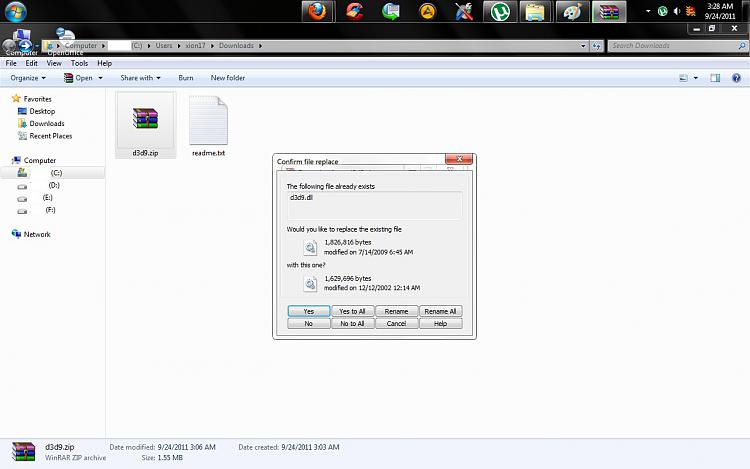Screen dimensions: 750x469
Task: Open the Tools menu
Action: (x=79, y=63)
